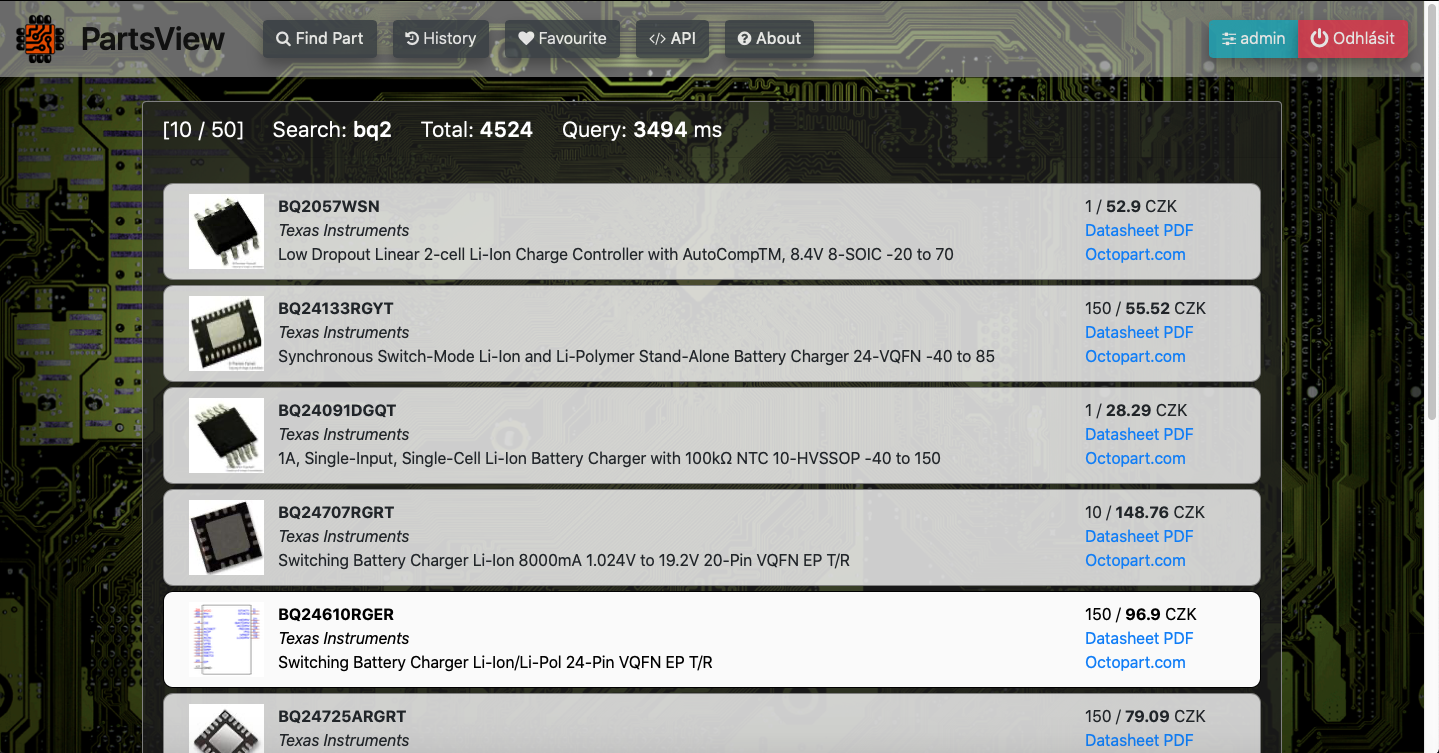This screenshot has height=753, width=1439.
Task: Click the 1A Single-Input Single-Cell description
Action: point(609,458)
